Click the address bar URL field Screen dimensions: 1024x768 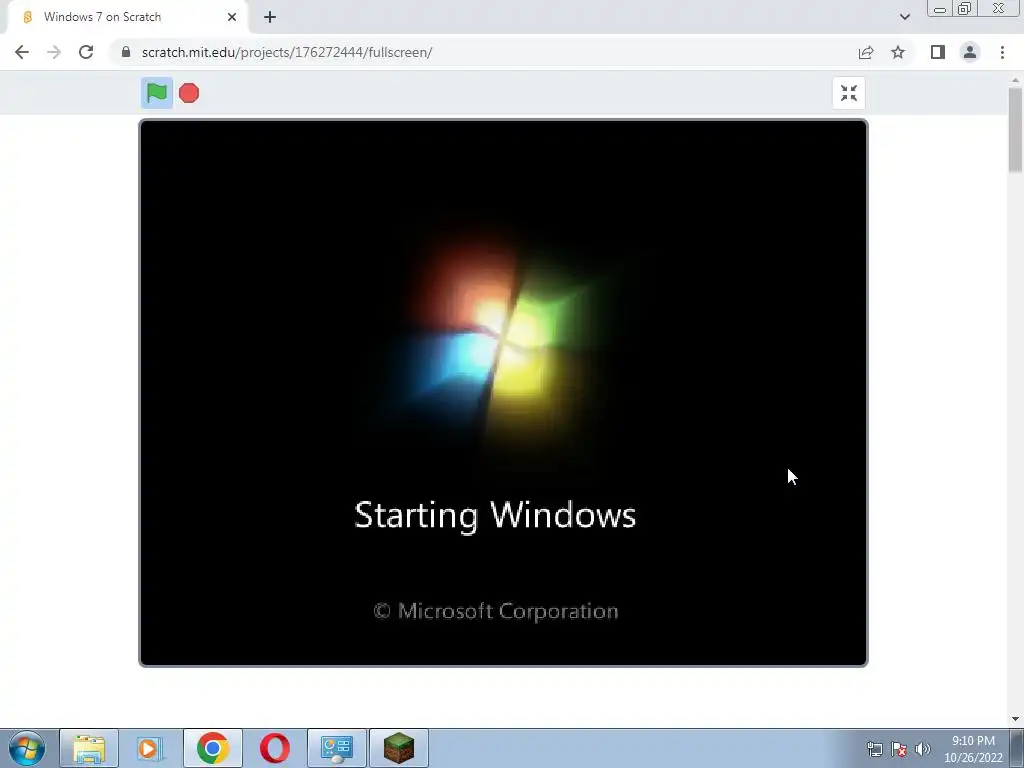click(x=483, y=52)
